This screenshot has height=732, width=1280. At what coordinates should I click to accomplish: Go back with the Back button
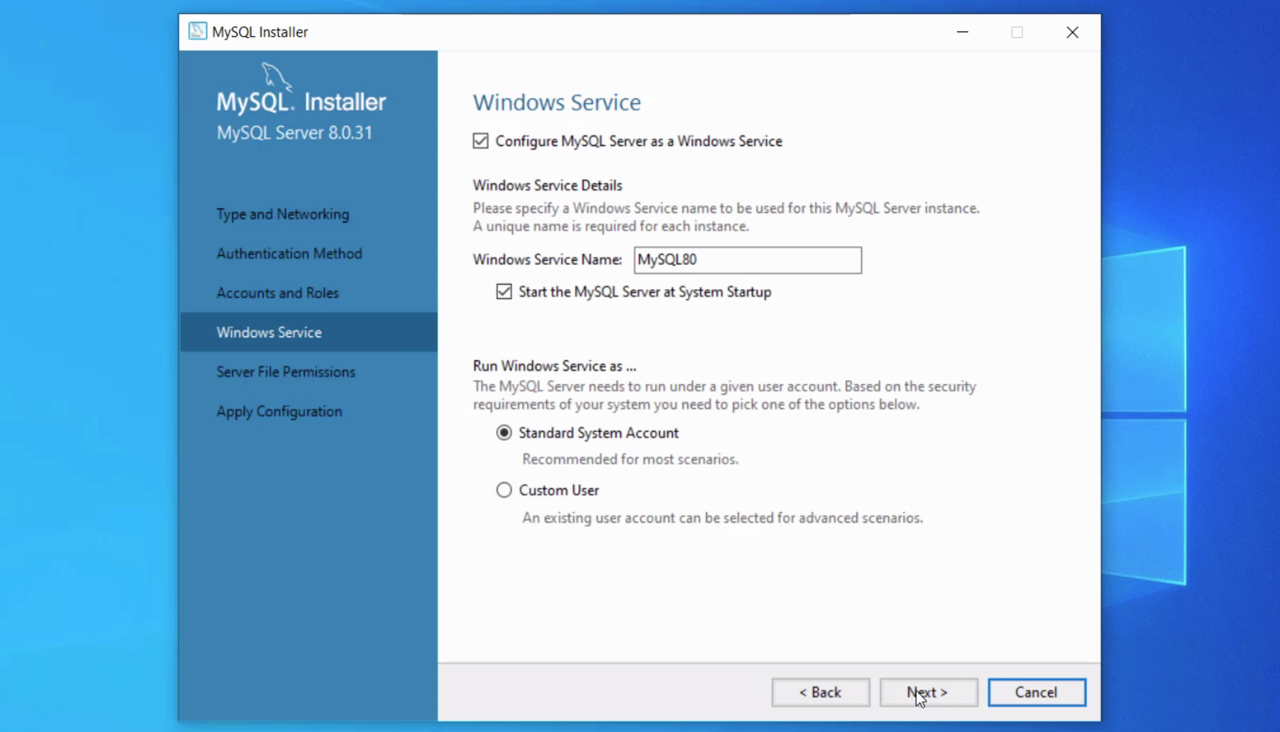[820, 692]
